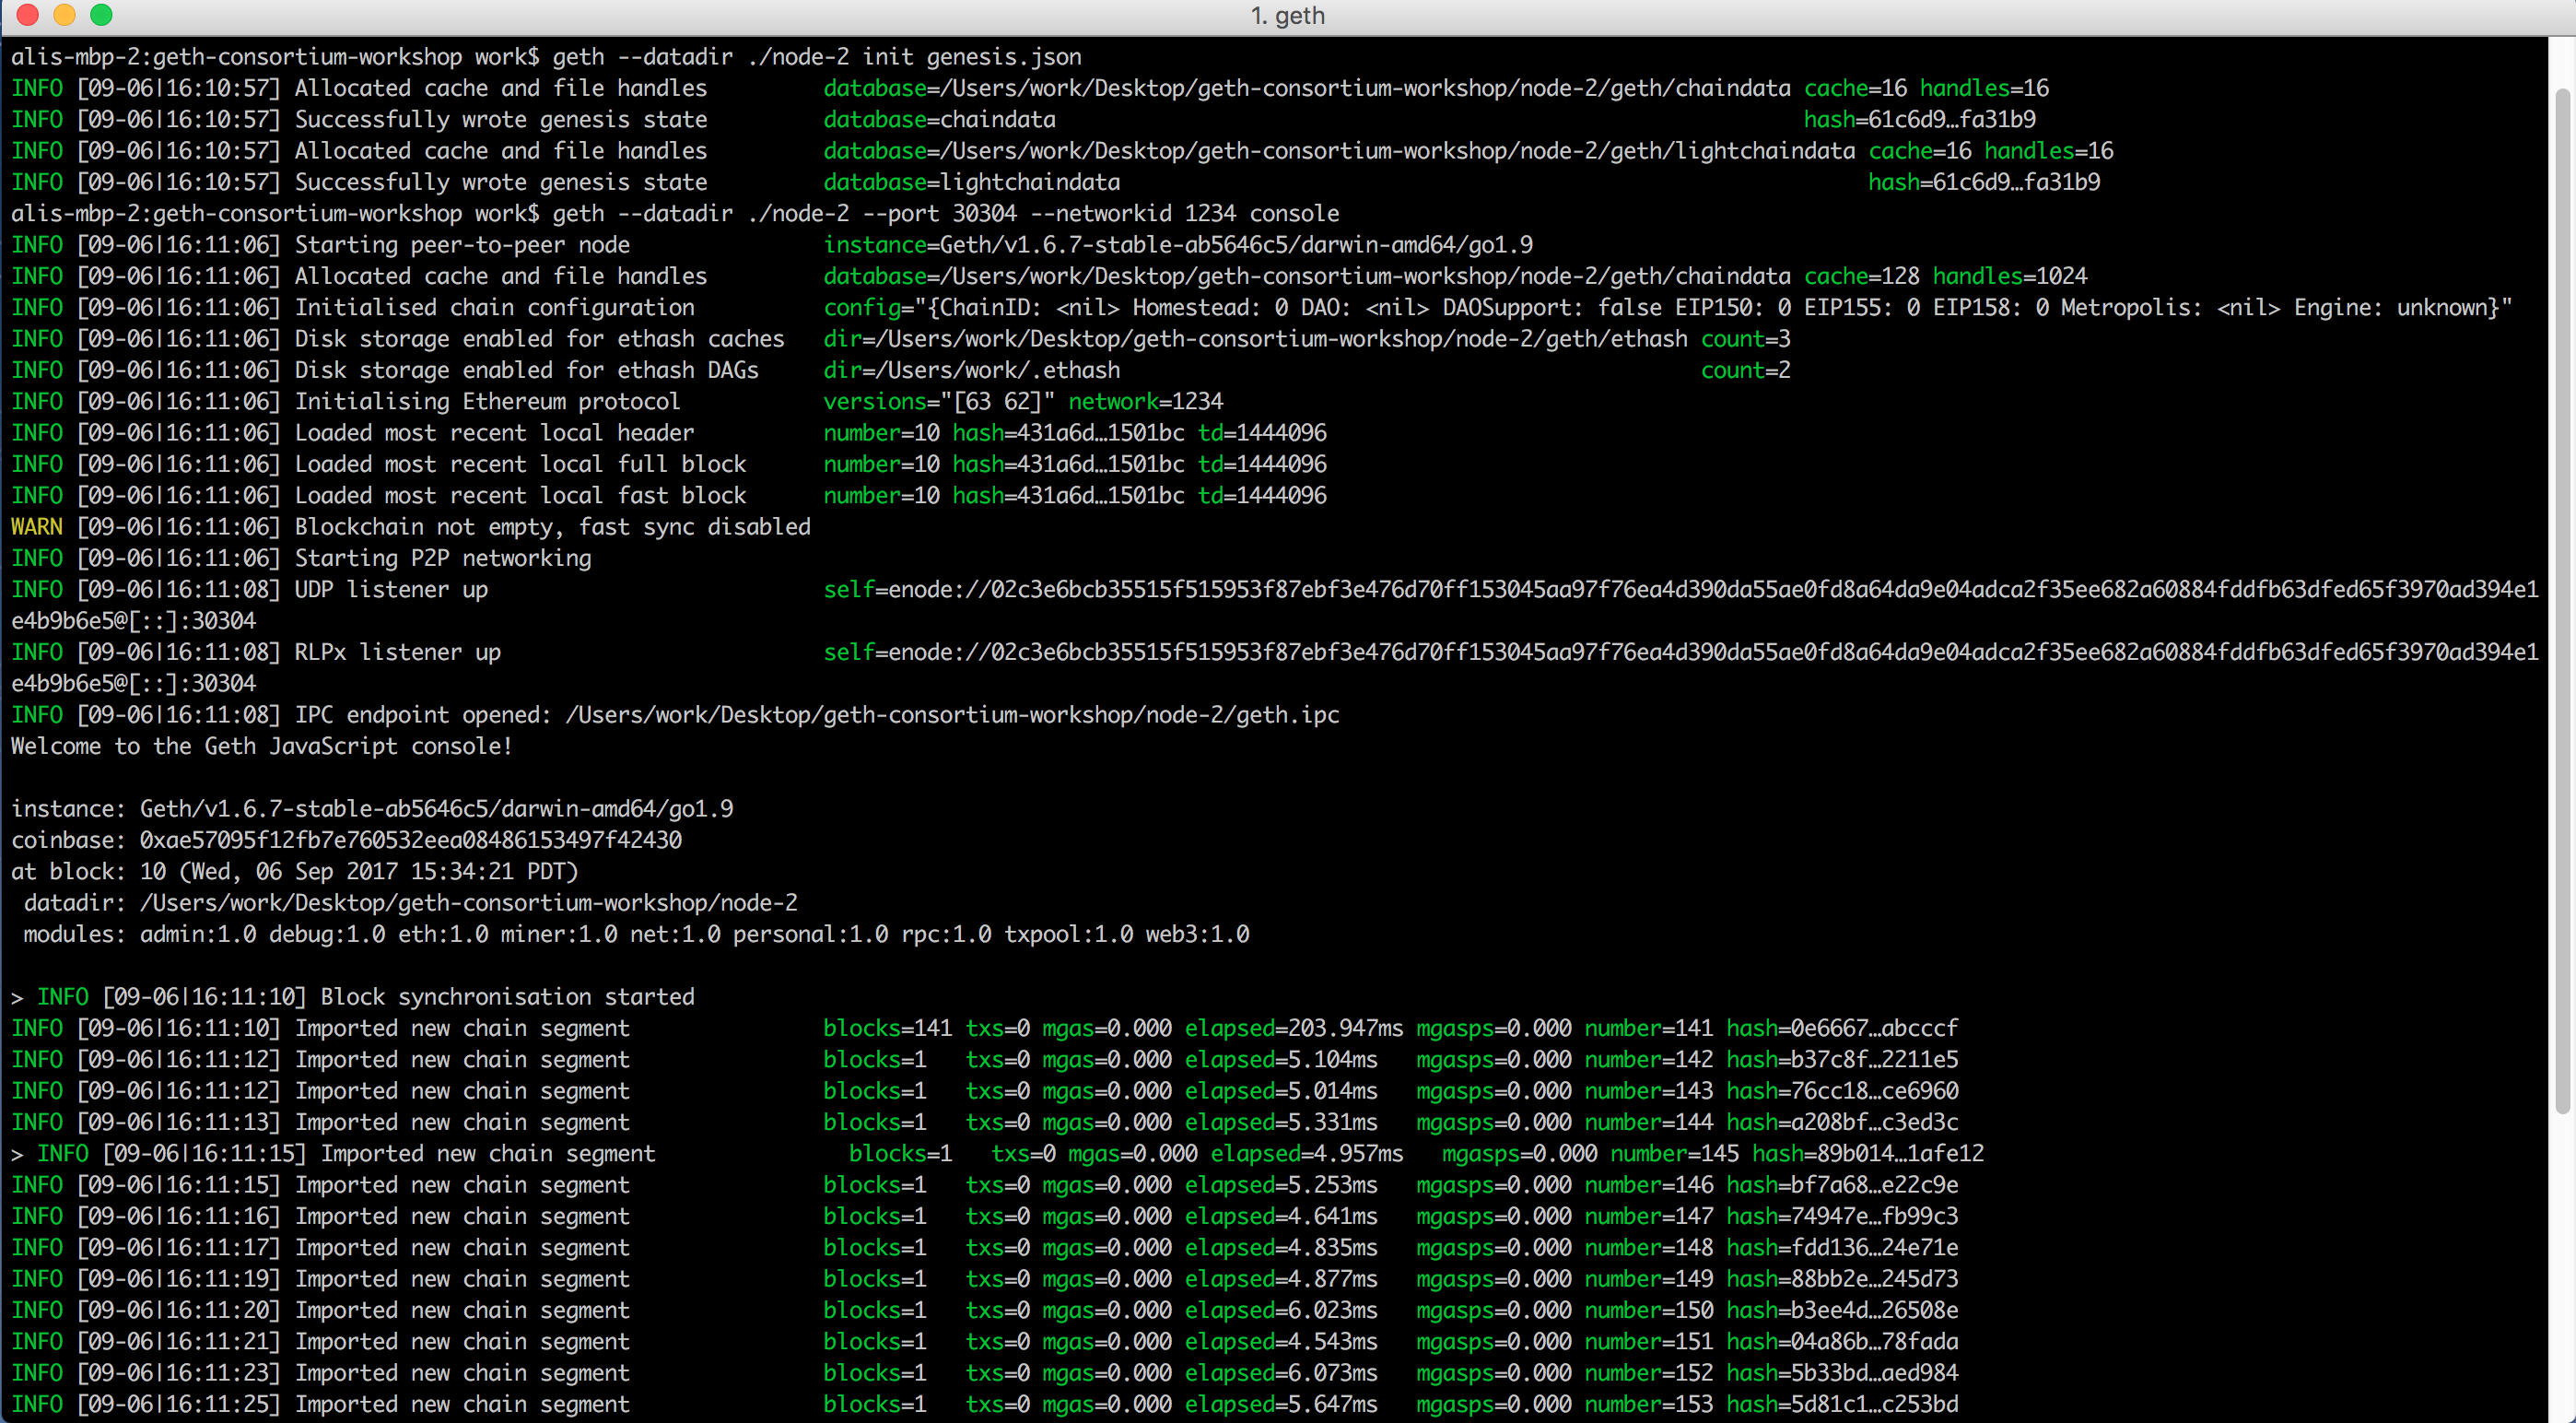Click the green zoom window button
This screenshot has height=1423, width=2576.
click(101, 15)
